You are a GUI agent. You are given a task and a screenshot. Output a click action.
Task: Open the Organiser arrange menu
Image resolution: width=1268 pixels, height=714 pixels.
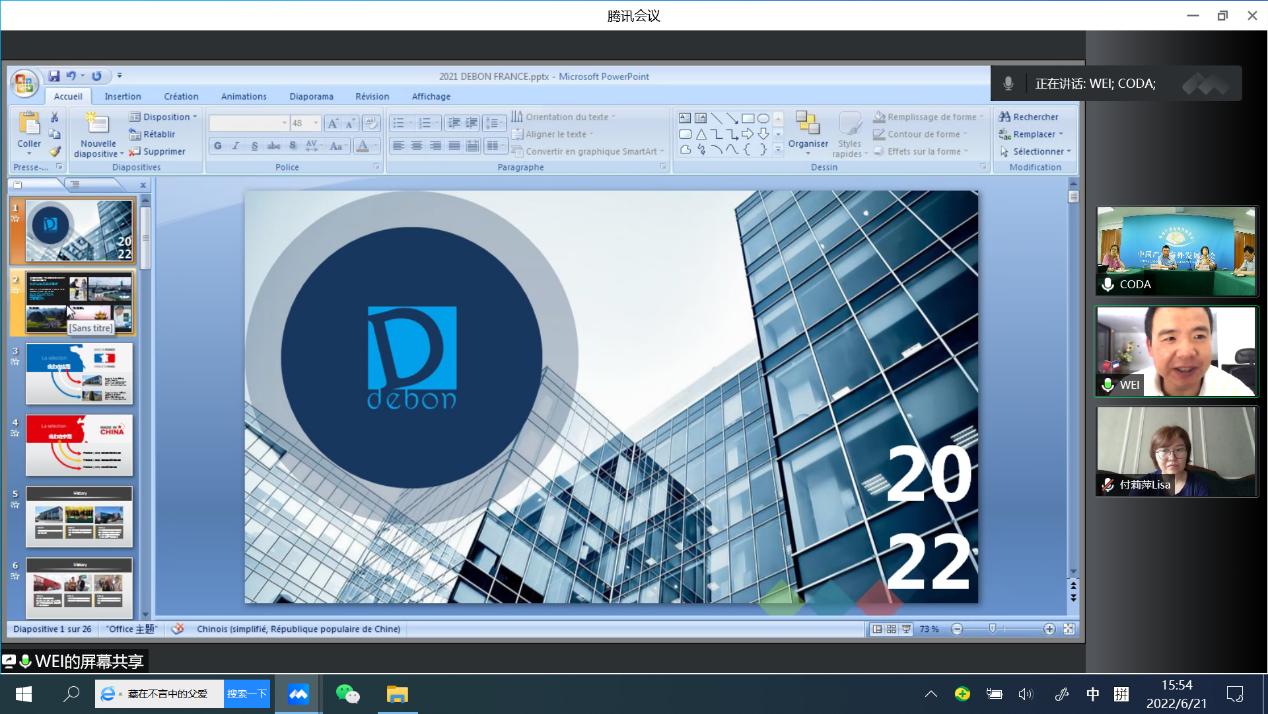click(808, 131)
